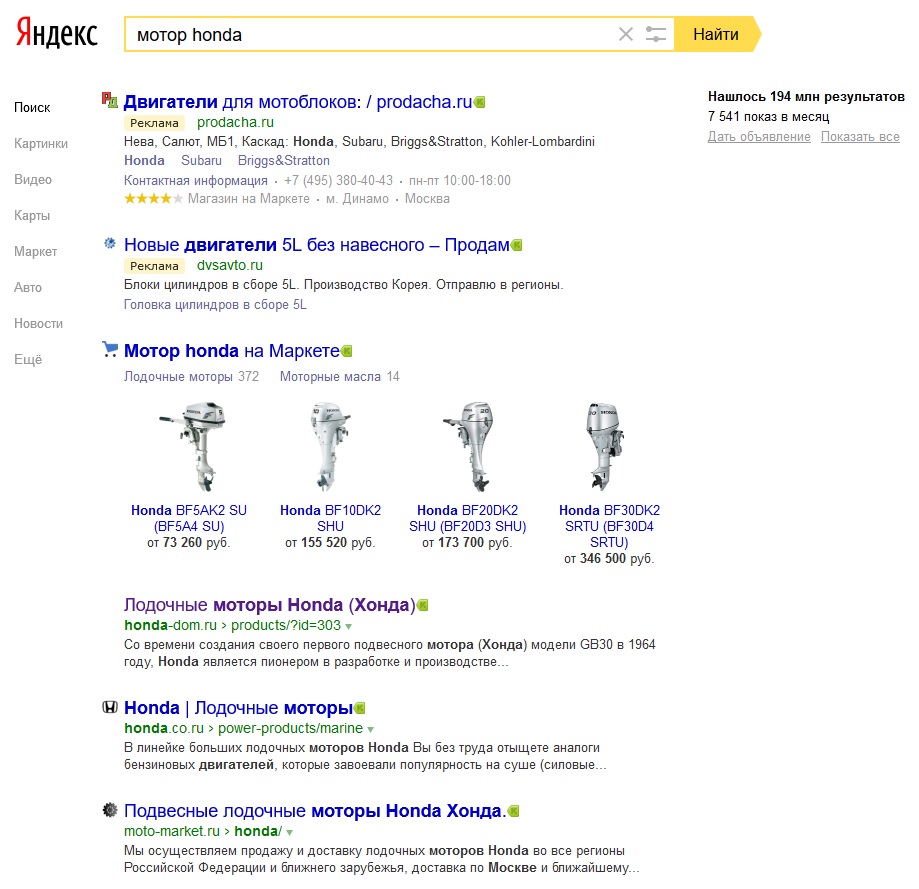
Task: Open honda-dom.ru green URL
Action: click(x=232, y=625)
